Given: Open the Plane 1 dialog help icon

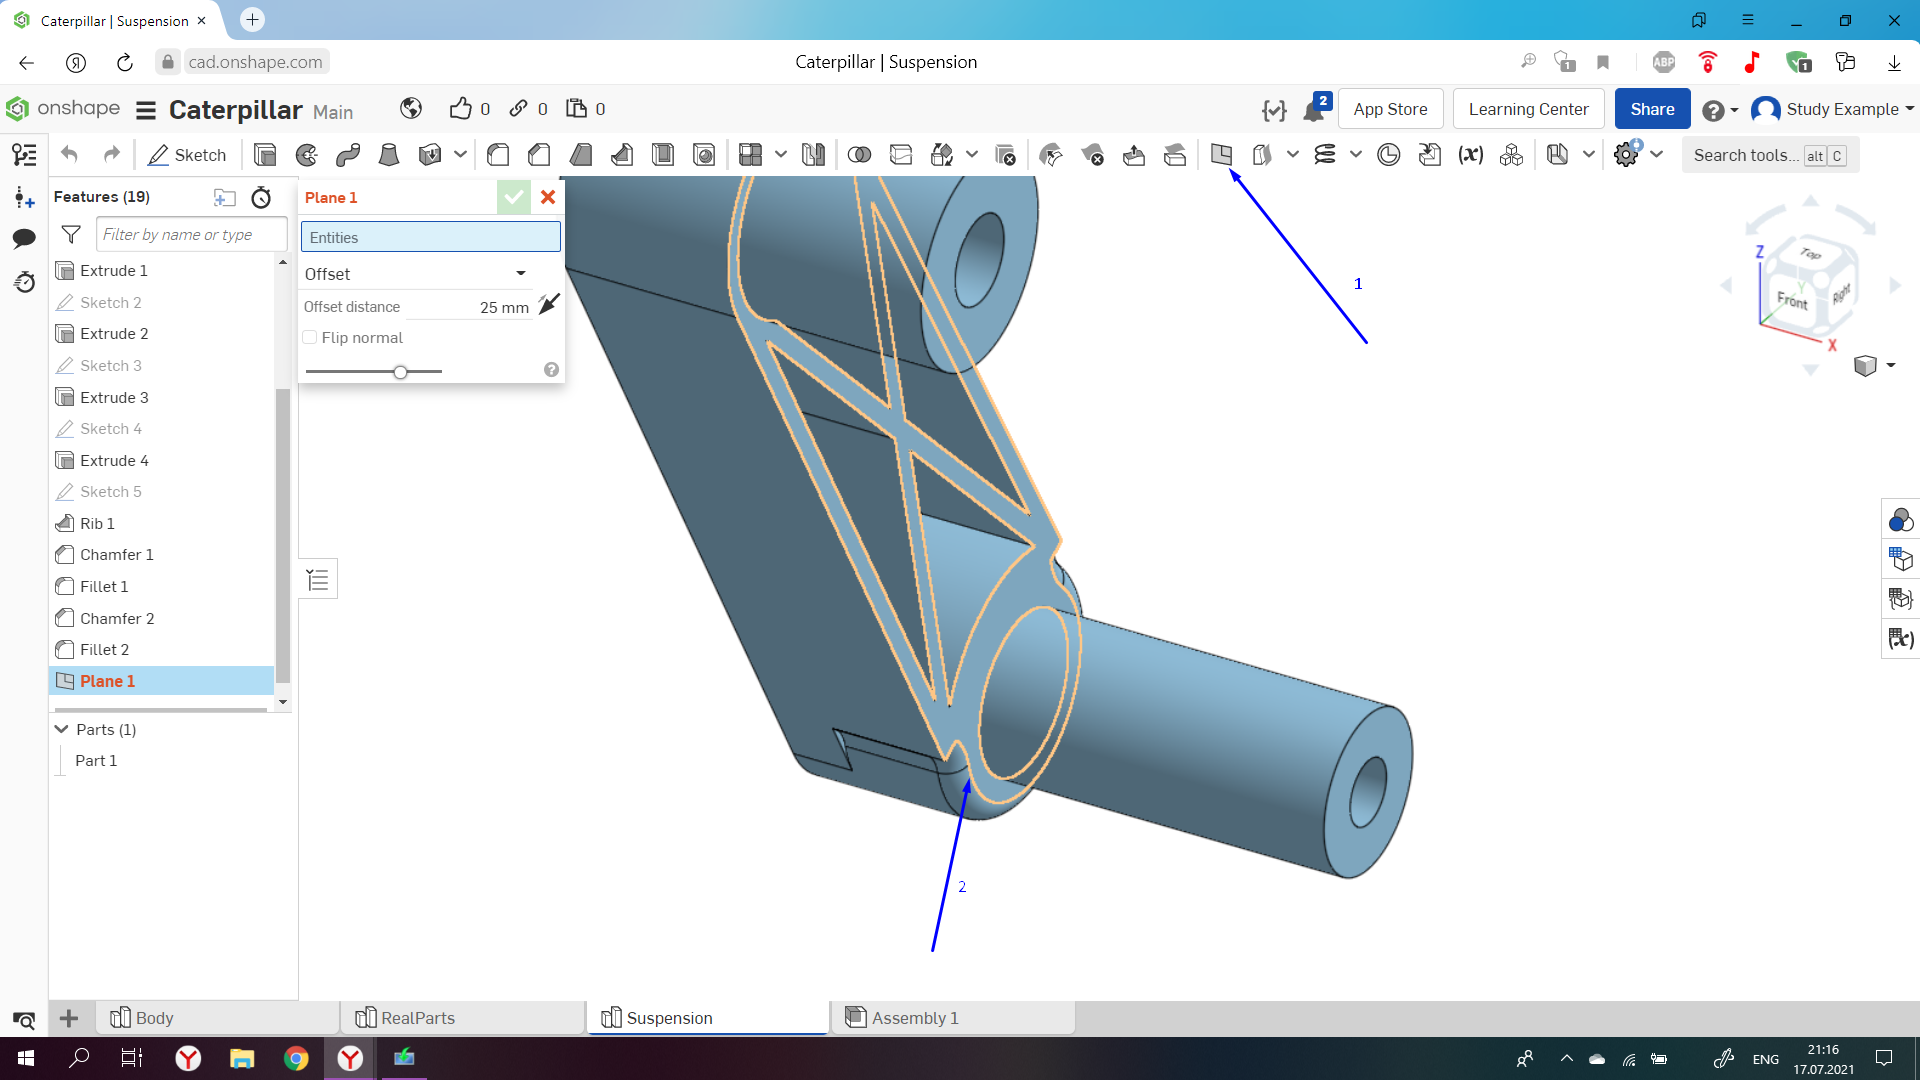Looking at the screenshot, I should pos(551,370).
